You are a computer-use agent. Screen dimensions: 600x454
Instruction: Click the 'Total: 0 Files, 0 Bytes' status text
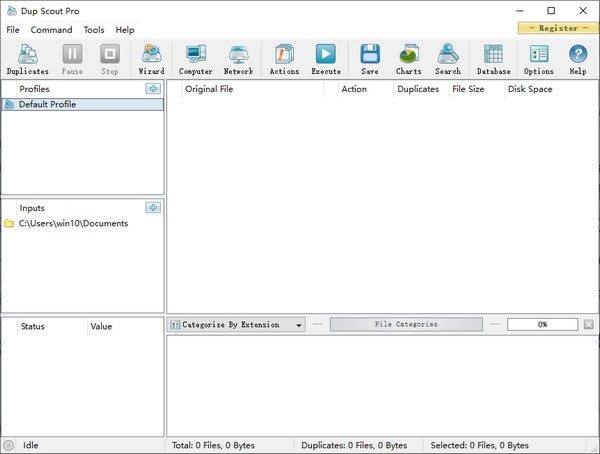point(213,445)
